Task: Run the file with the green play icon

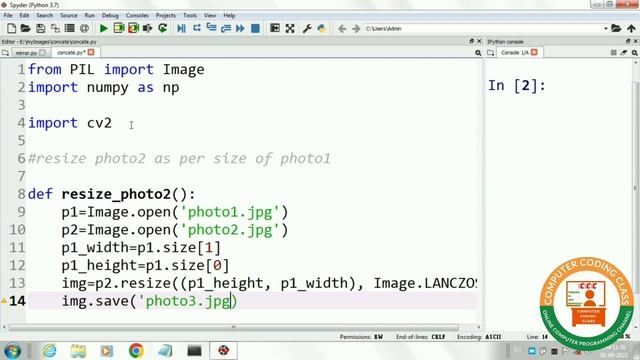Action: point(104,28)
